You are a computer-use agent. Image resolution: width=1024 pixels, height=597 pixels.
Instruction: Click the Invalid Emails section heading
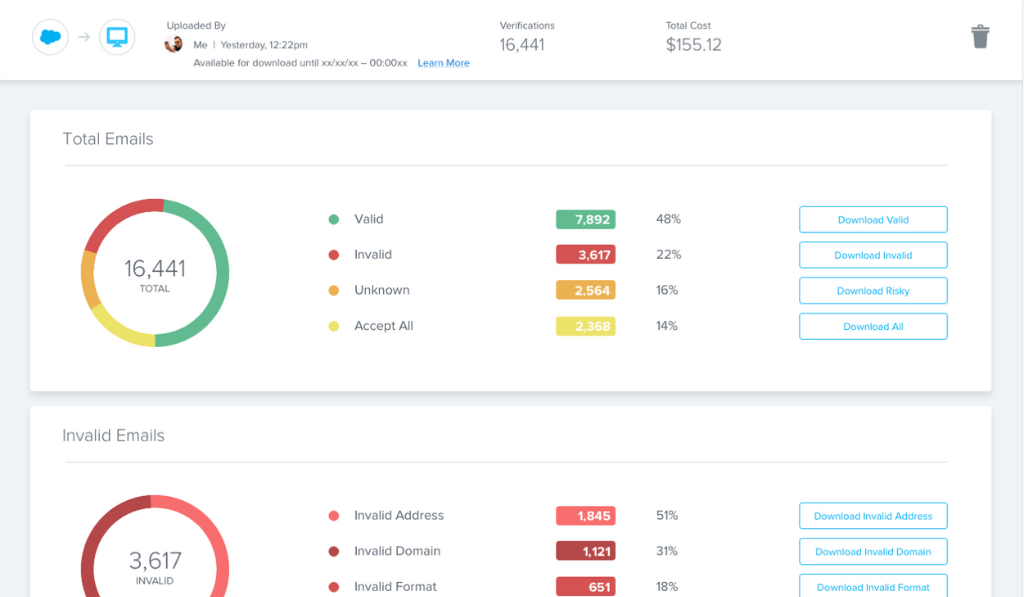click(x=113, y=435)
